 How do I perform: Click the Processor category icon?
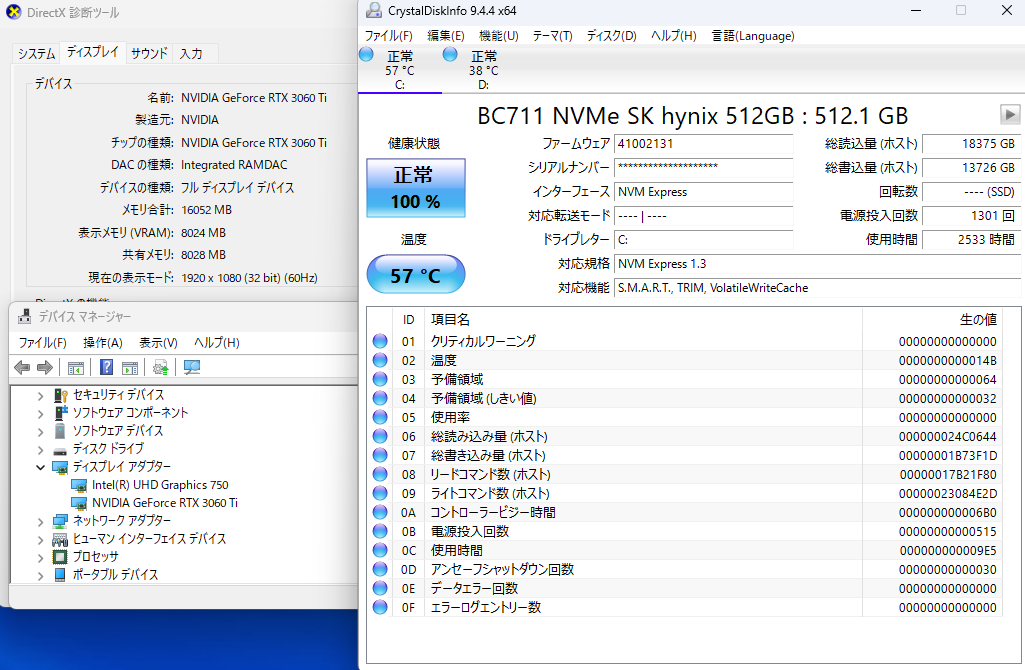point(60,557)
